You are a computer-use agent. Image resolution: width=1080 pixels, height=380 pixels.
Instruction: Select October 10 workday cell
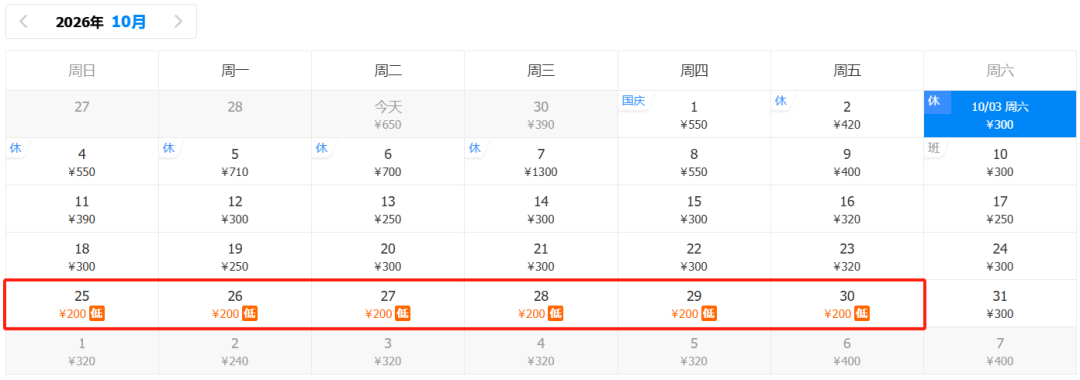click(1000, 162)
